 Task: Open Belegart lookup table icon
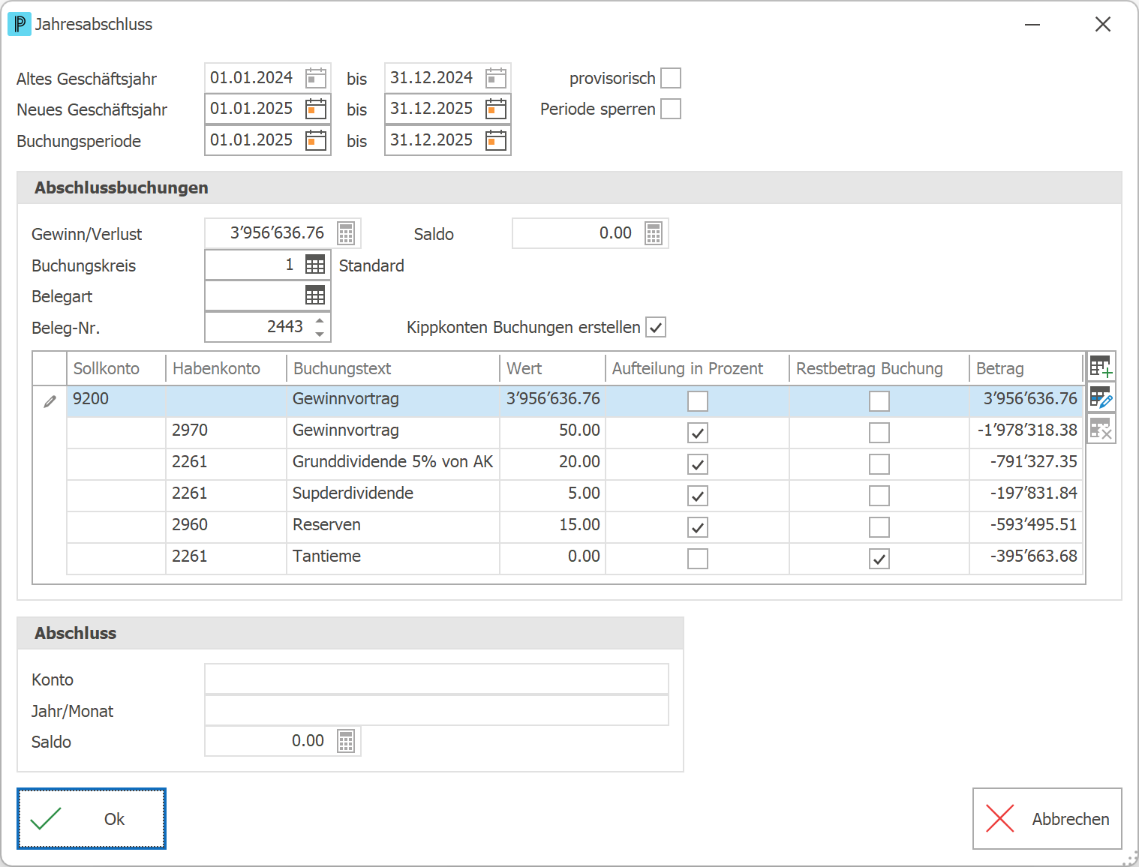tap(315, 296)
